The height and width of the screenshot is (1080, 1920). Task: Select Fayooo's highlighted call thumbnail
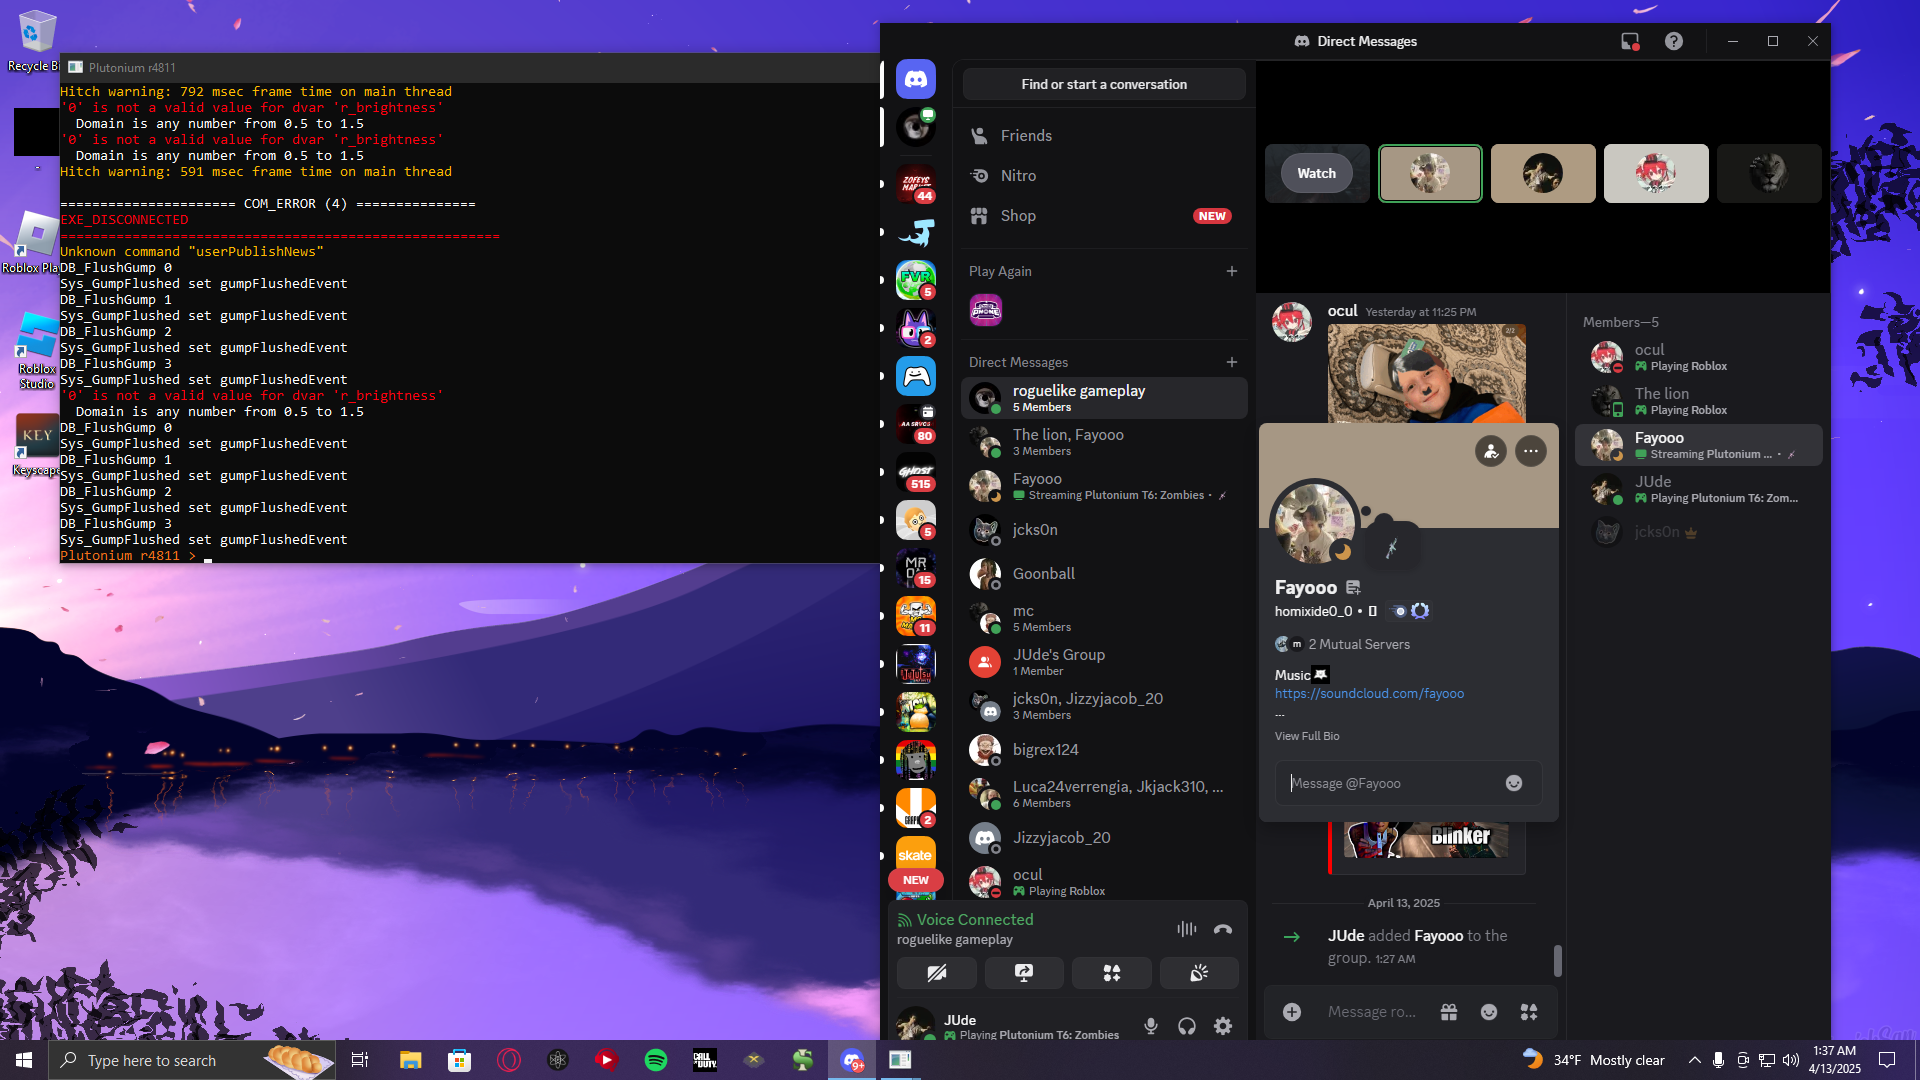tap(1430, 173)
